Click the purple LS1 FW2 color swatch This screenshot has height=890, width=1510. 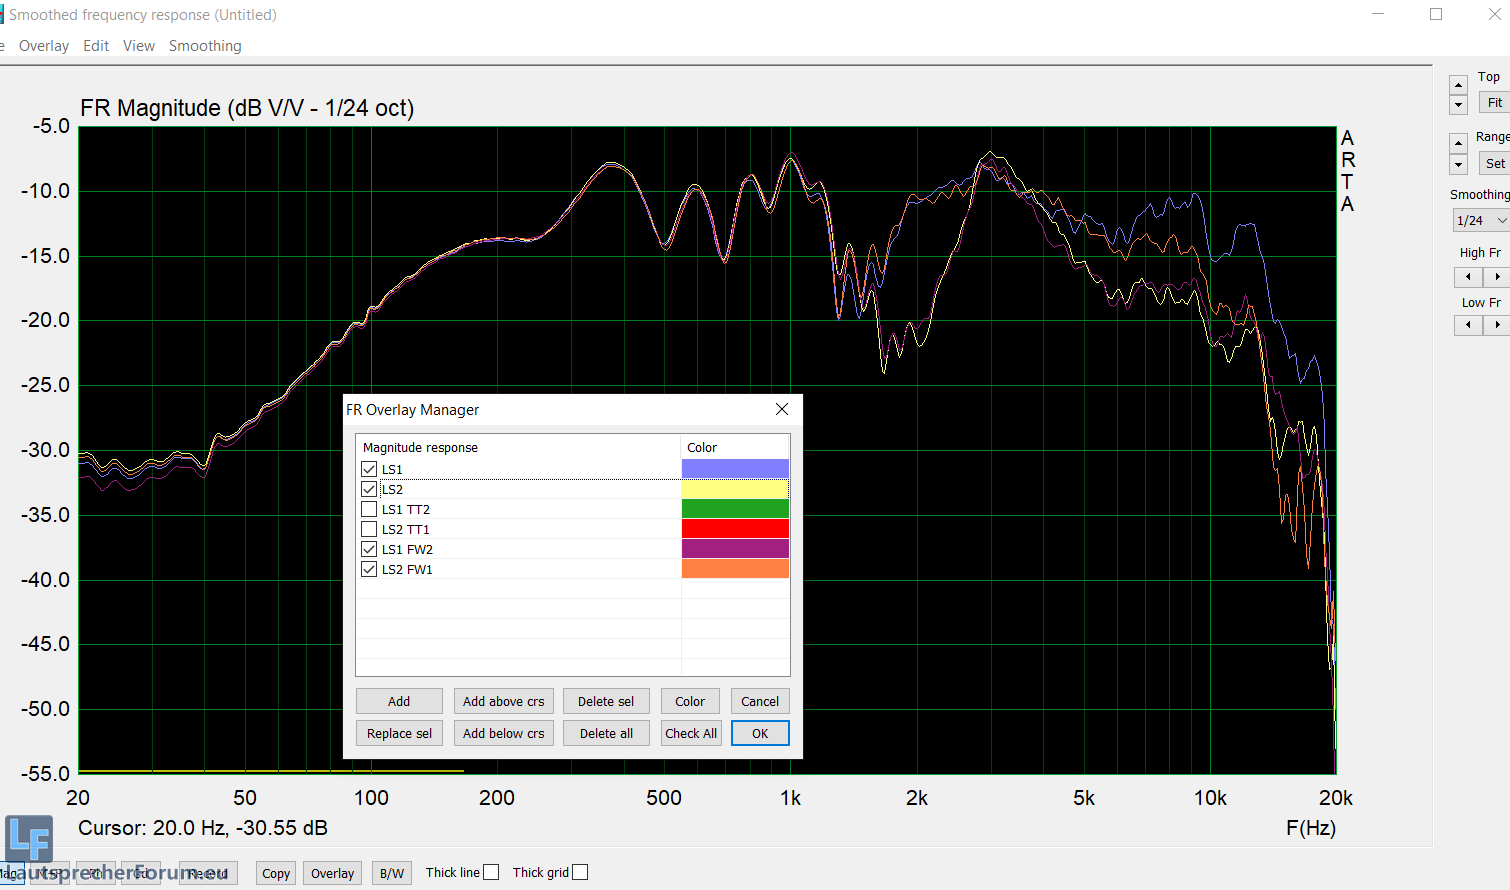735,549
